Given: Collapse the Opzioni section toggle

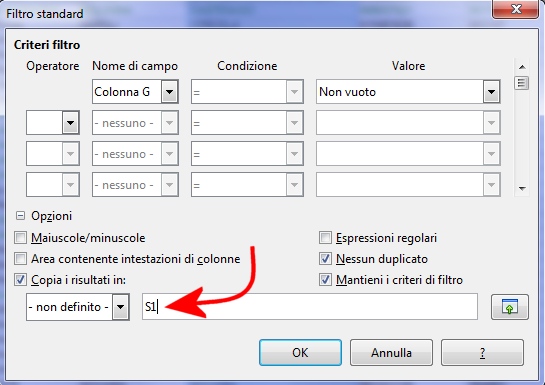Looking at the screenshot, I should click(21, 216).
